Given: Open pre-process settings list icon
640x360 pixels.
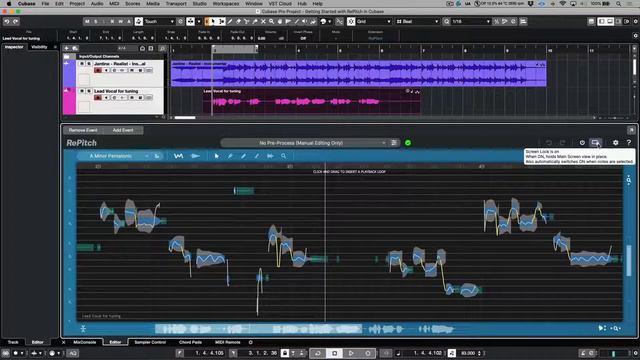Looking at the screenshot, I should tap(394, 143).
